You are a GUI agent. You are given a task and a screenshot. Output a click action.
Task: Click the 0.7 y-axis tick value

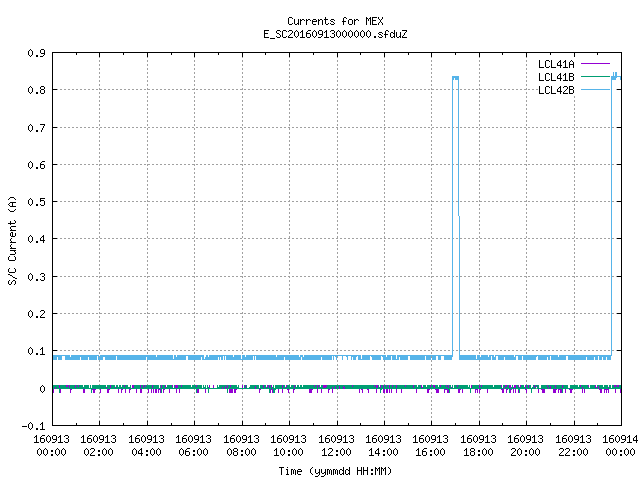point(36,128)
